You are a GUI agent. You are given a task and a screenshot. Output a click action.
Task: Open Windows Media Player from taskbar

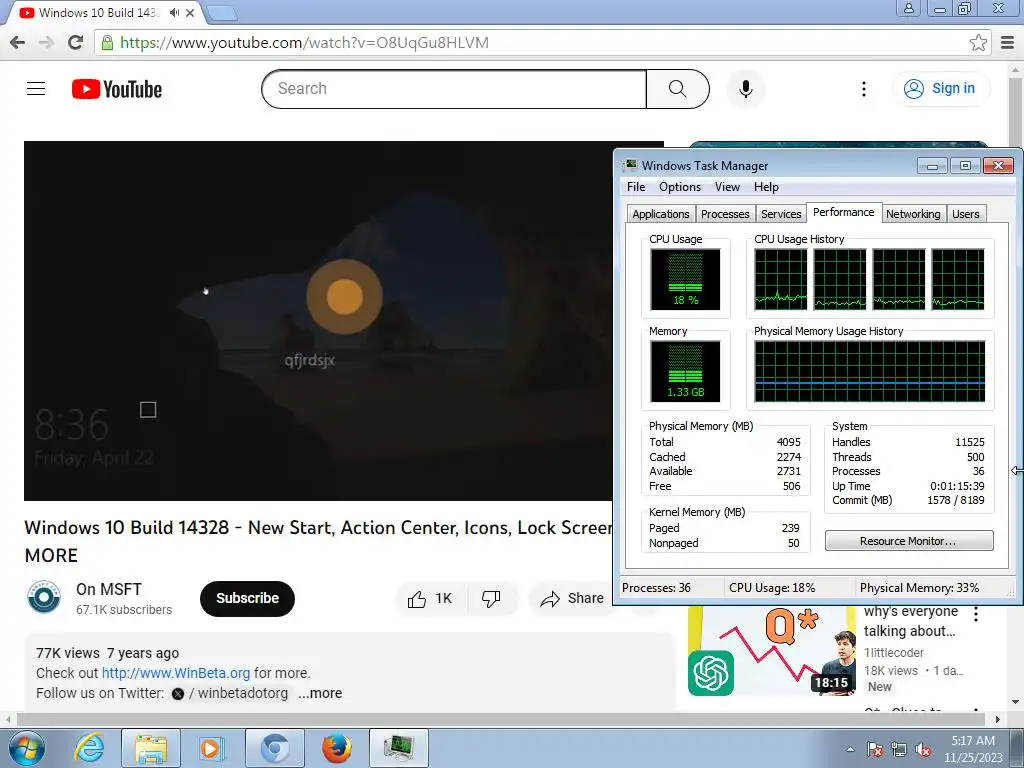[x=211, y=748]
